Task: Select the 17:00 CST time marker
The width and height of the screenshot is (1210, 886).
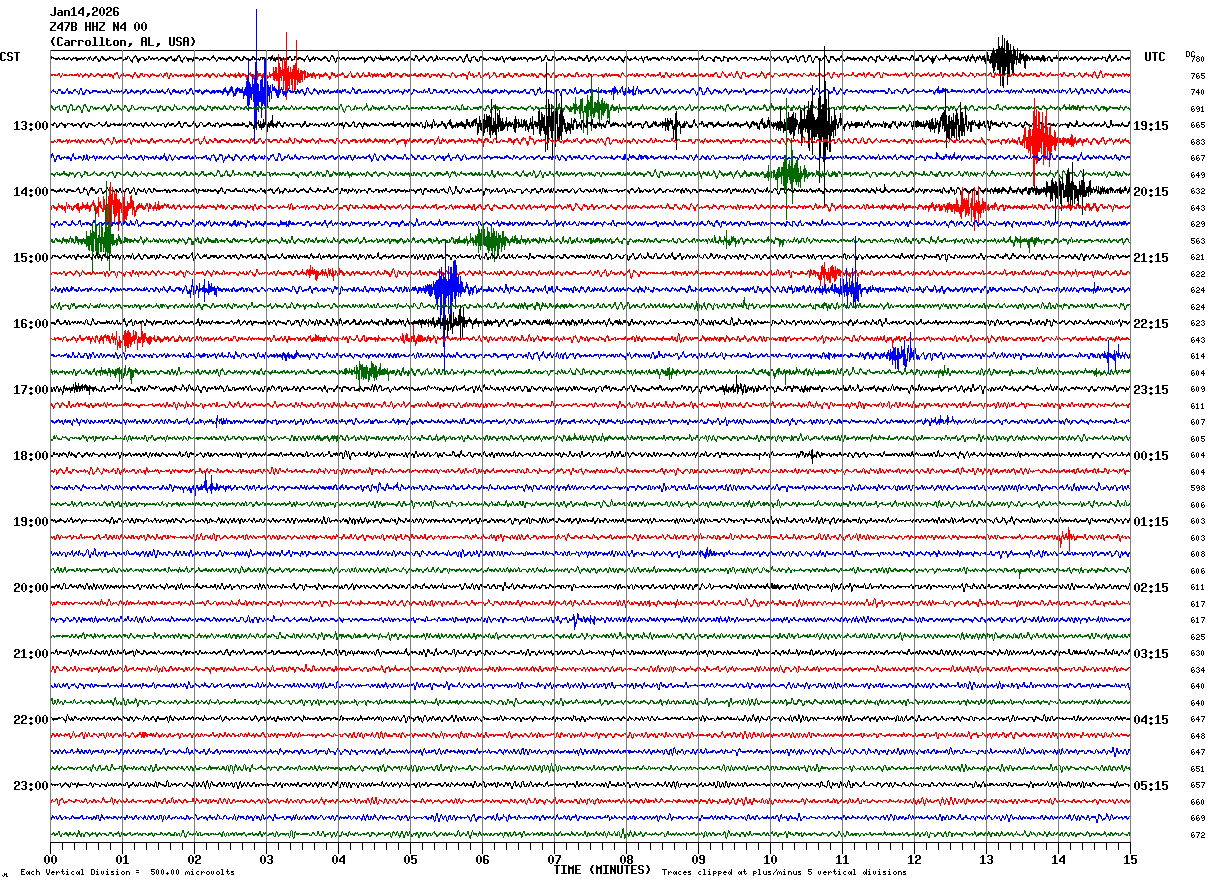Action: (30, 390)
